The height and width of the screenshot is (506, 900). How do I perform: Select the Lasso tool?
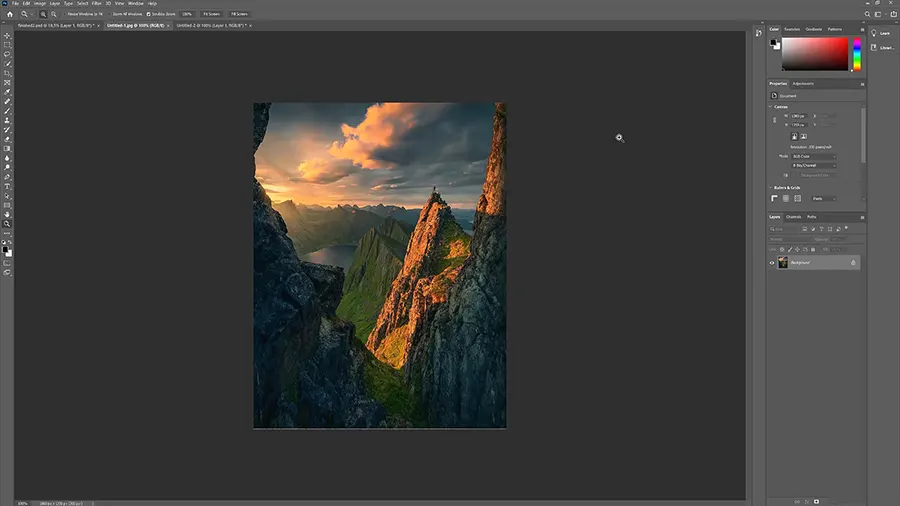coord(7,55)
